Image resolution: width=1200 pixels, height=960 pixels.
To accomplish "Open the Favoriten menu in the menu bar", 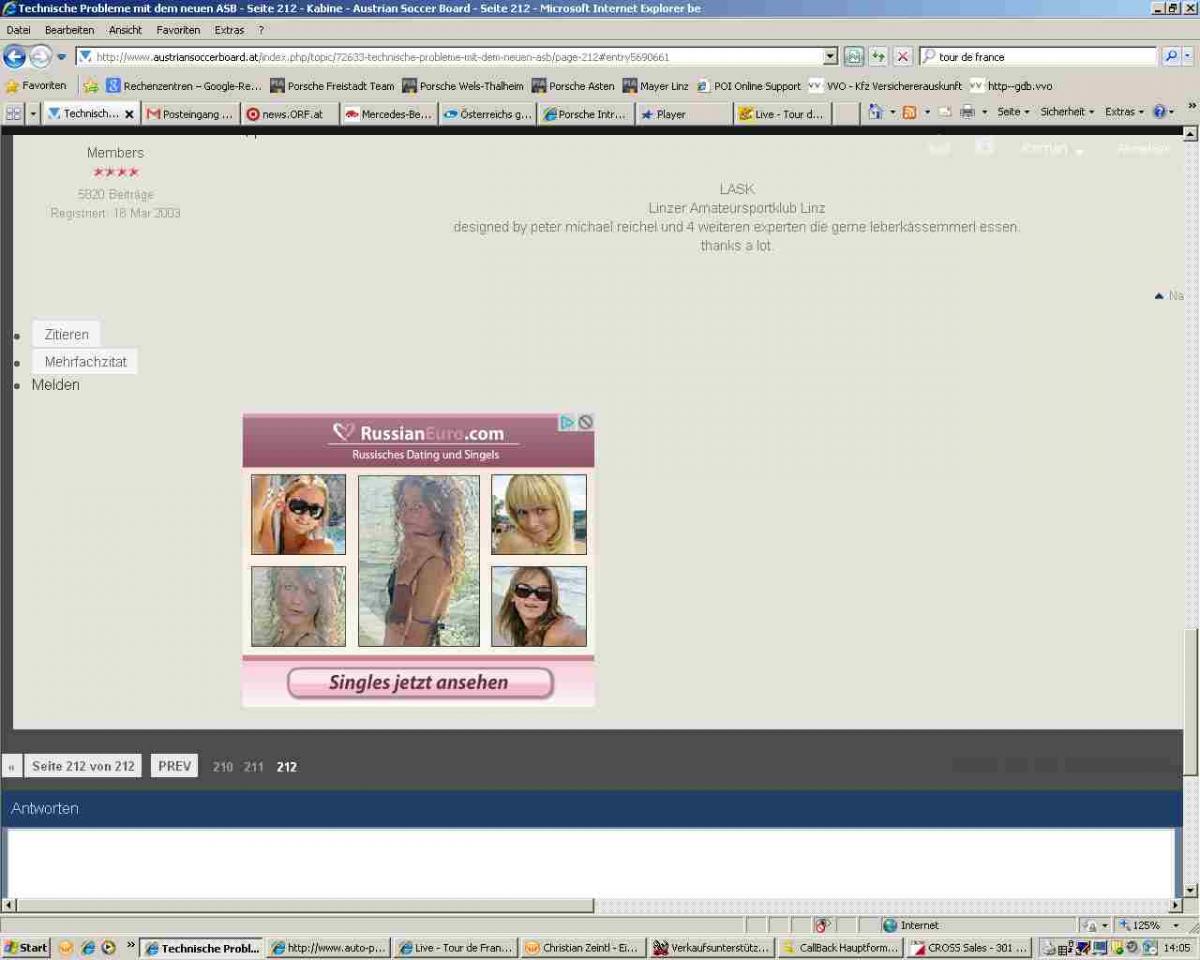I will pyautogui.click(x=178, y=30).
